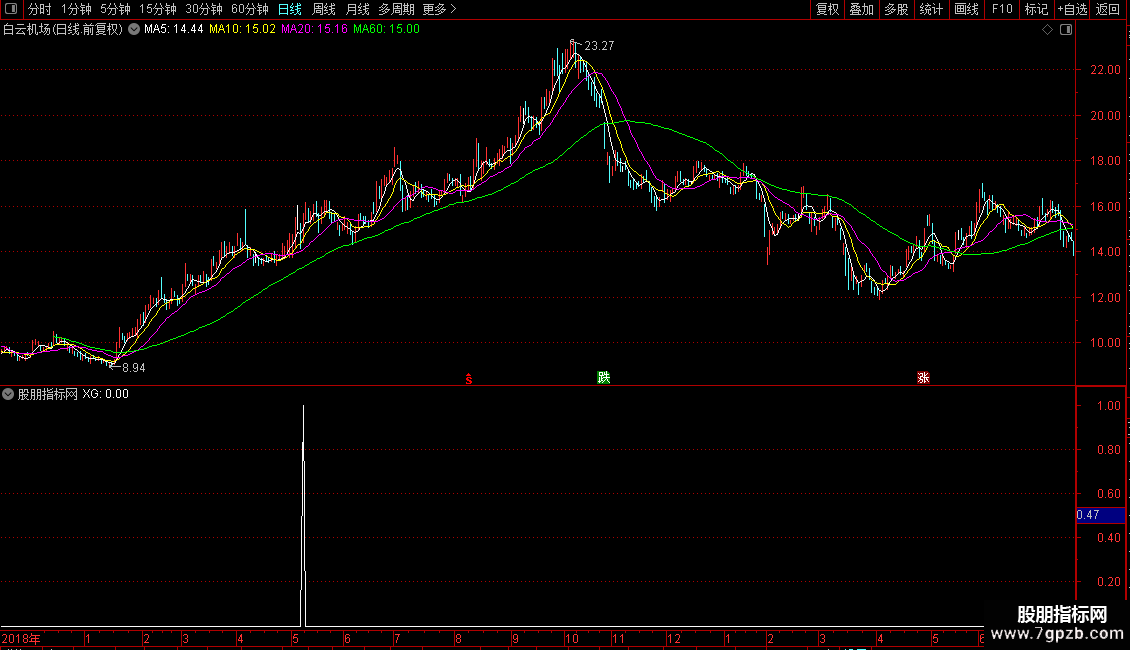Viewport: 1130px width, 650px height.
Task: Open the 多股 multi-stock view
Action: pyautogui.click(x=896, y=9)
